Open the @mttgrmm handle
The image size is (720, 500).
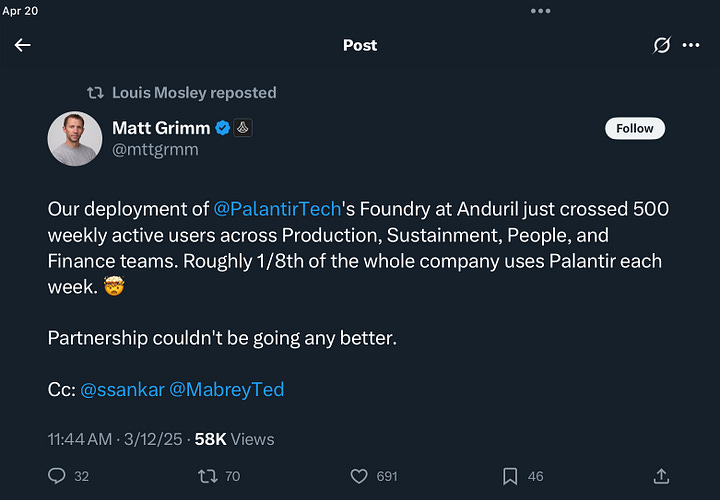(155, 149)
